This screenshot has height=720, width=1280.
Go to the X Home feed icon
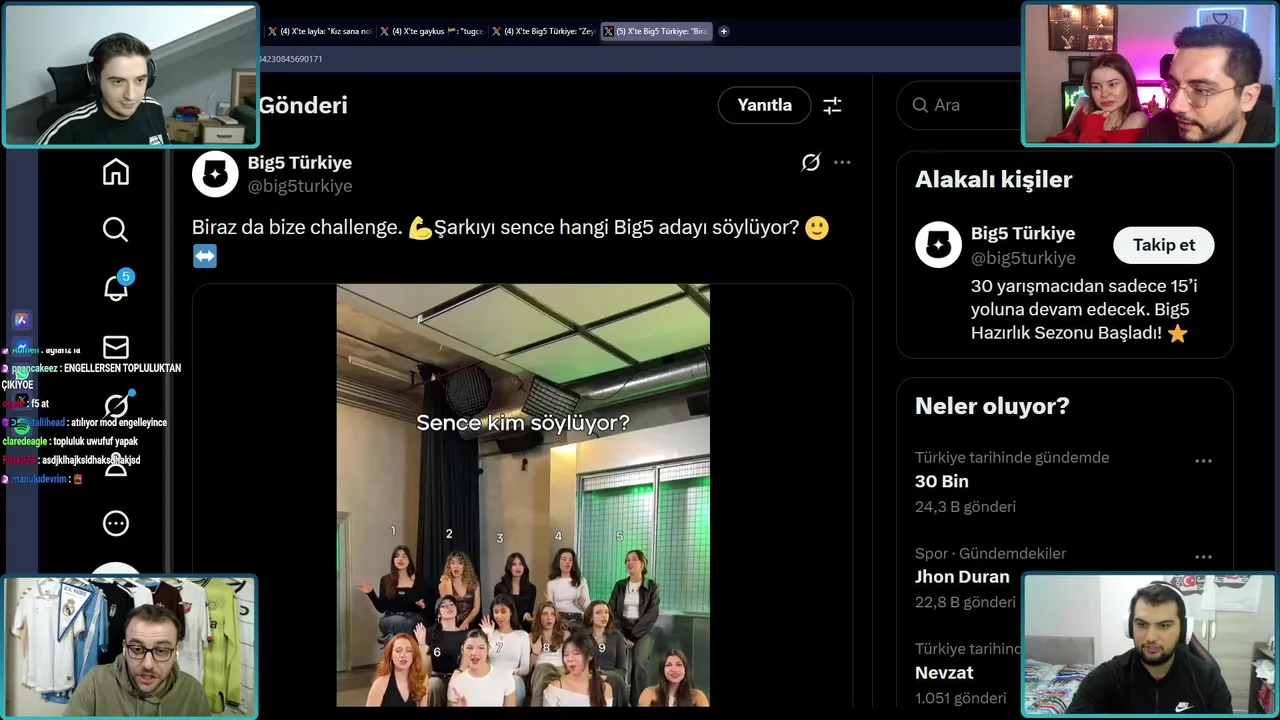[x=116, y=173]
